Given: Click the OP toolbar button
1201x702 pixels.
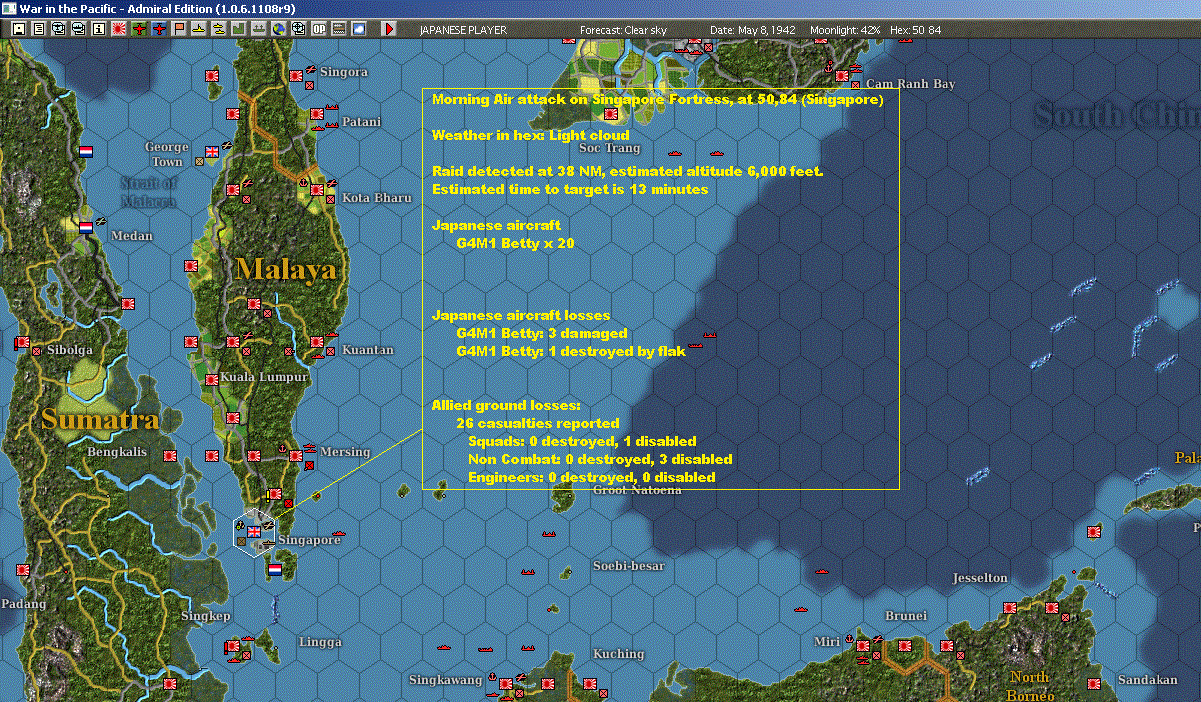Looking at the screenshot, I should 318,30.
